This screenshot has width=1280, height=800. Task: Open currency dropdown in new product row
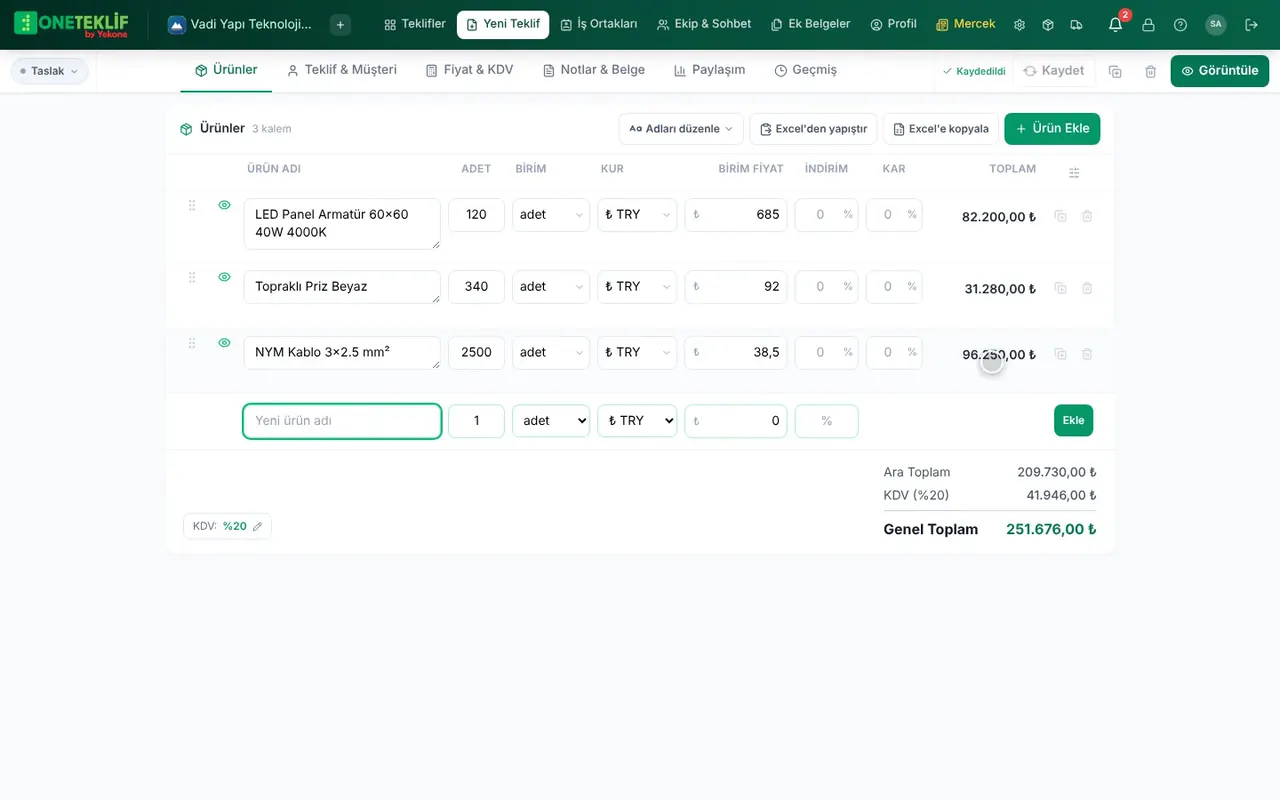tap(637, 420)
